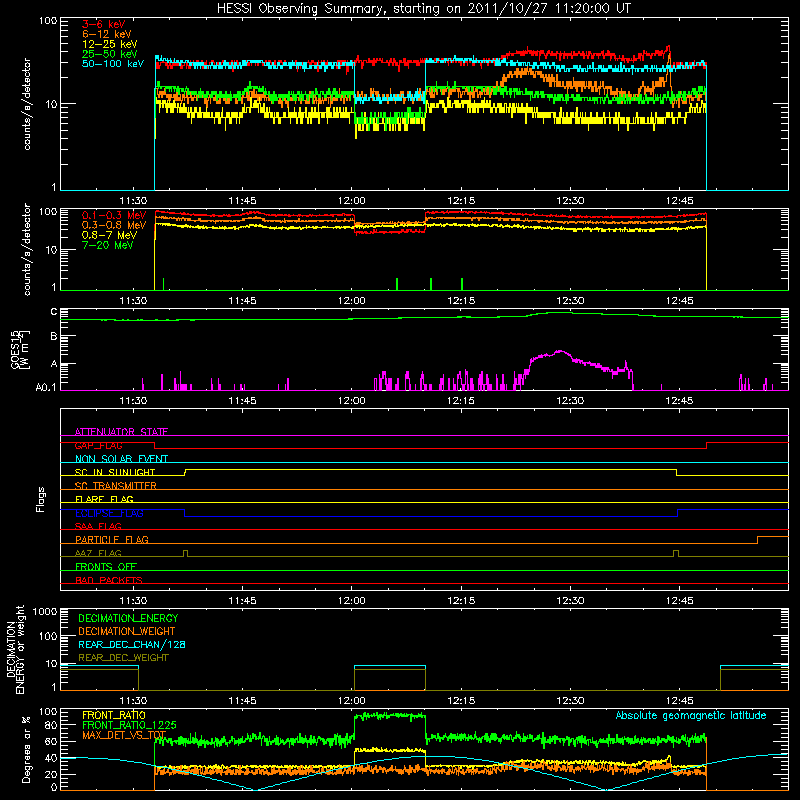Click the vertical Flags axis title
The image size is (800, 800).
[41, 499]
